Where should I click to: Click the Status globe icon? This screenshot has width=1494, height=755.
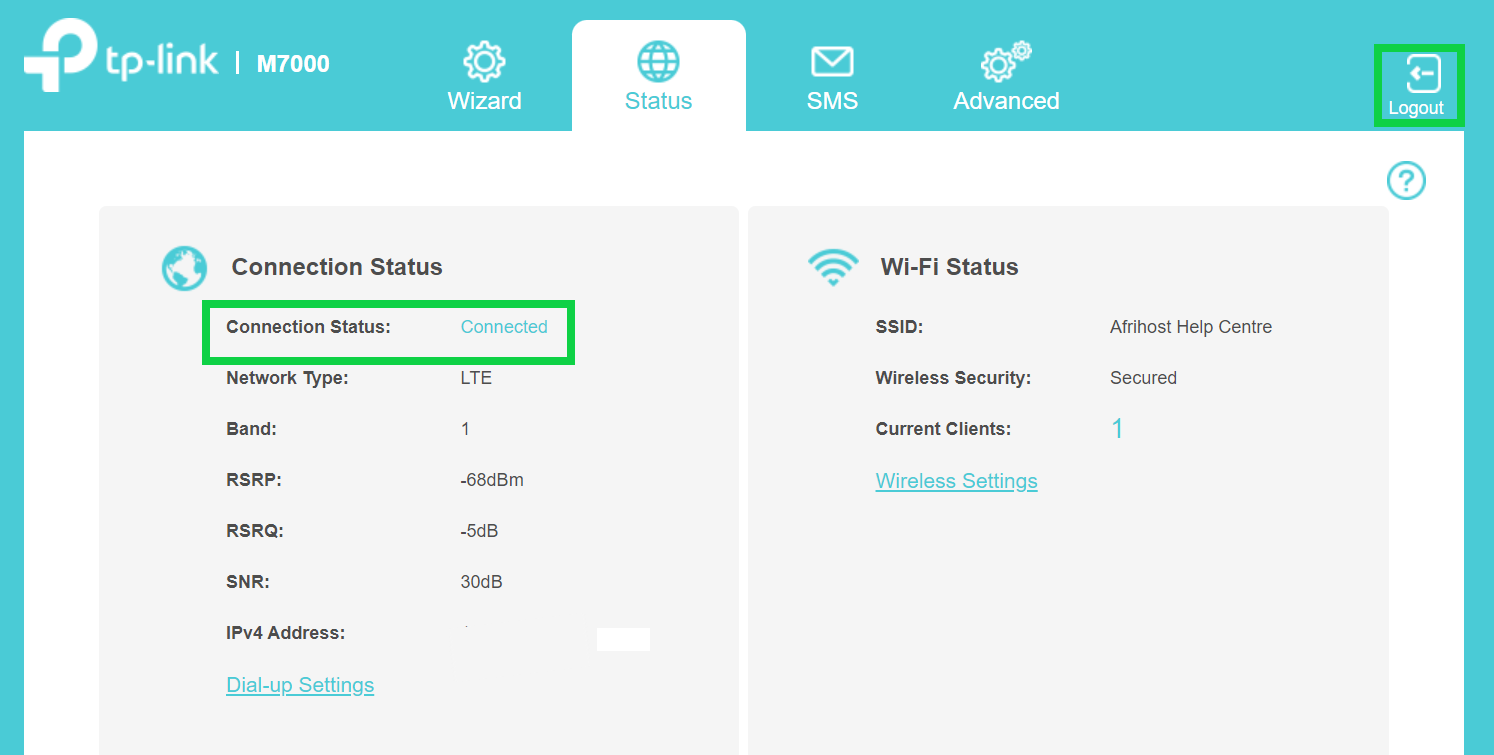click(658, 62)
